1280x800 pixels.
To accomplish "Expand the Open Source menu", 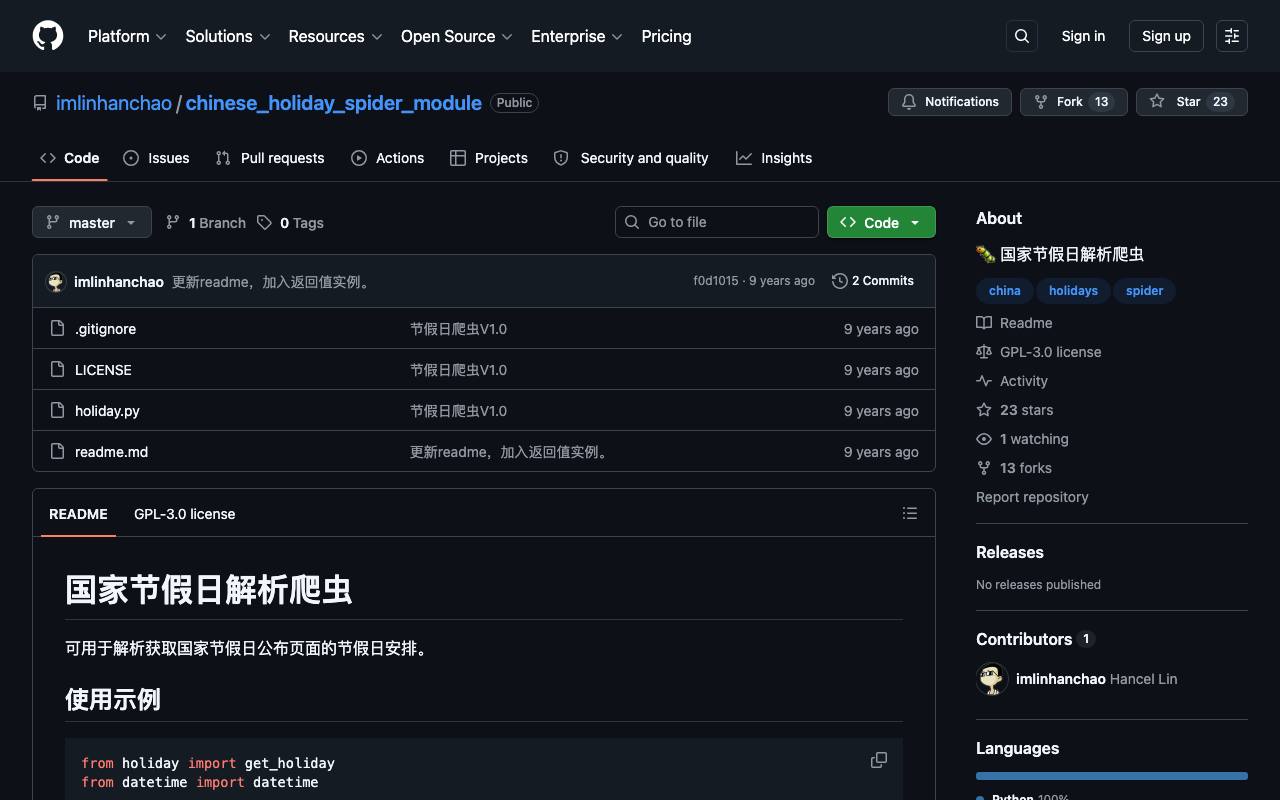I will (457, 36).
